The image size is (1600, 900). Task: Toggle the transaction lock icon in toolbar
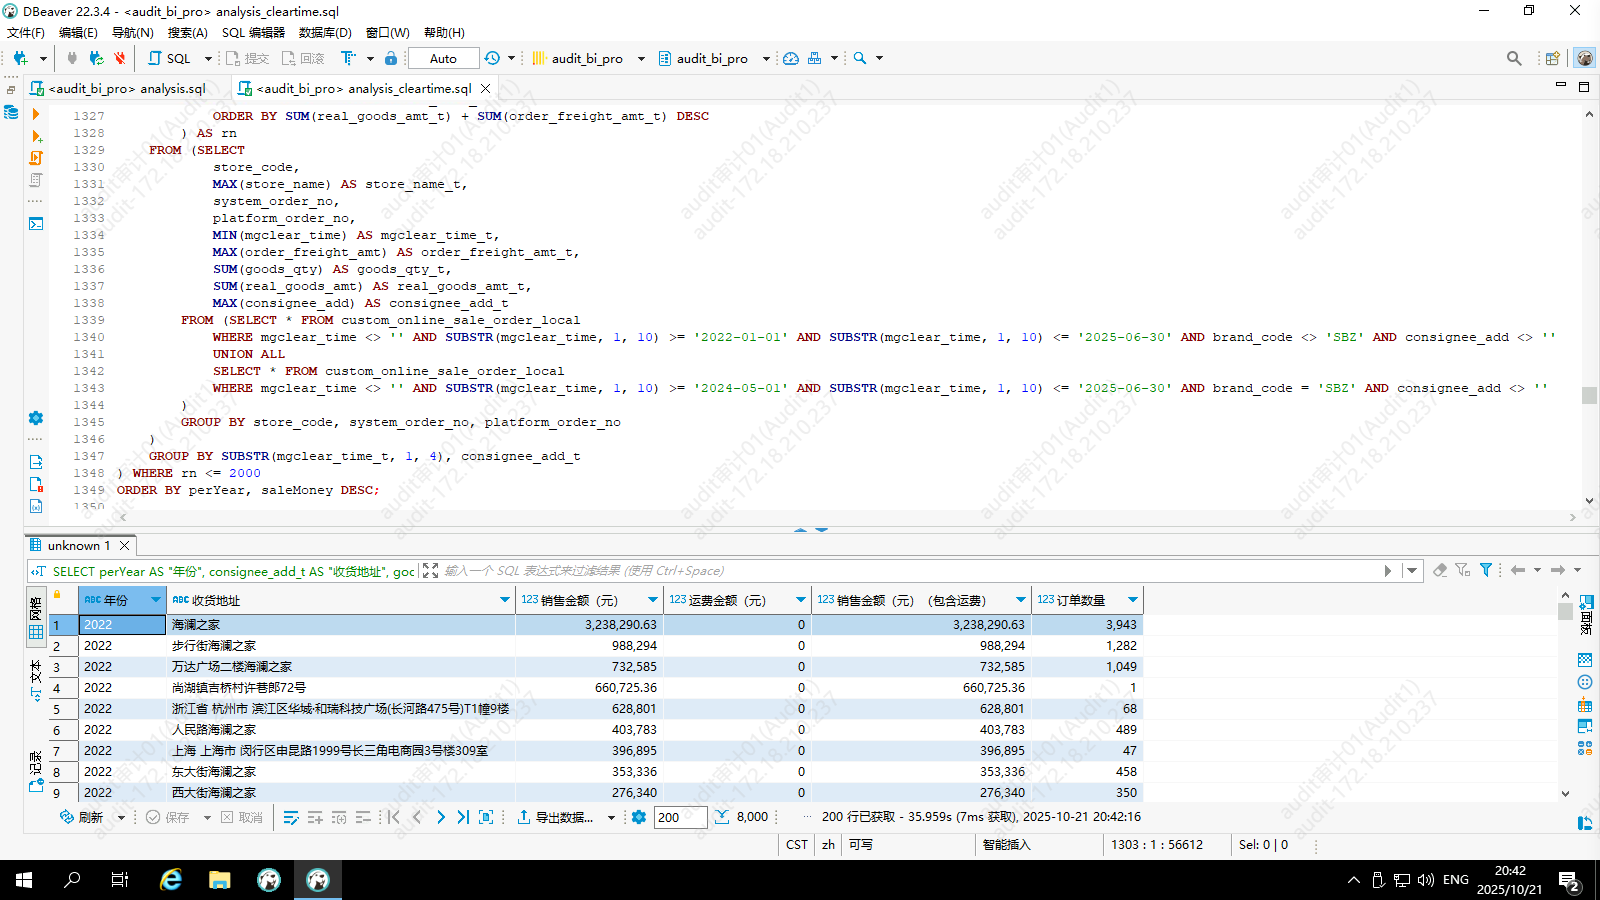pos(391,58)
